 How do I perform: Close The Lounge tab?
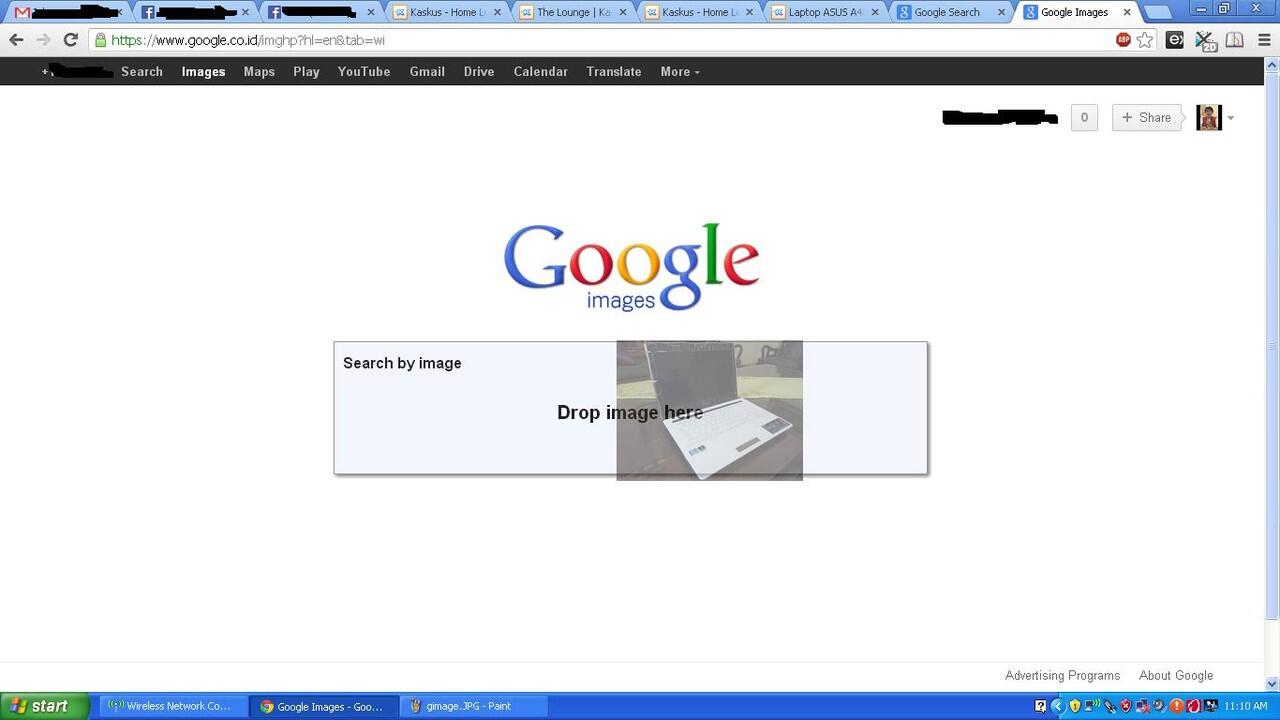[623, 12]
